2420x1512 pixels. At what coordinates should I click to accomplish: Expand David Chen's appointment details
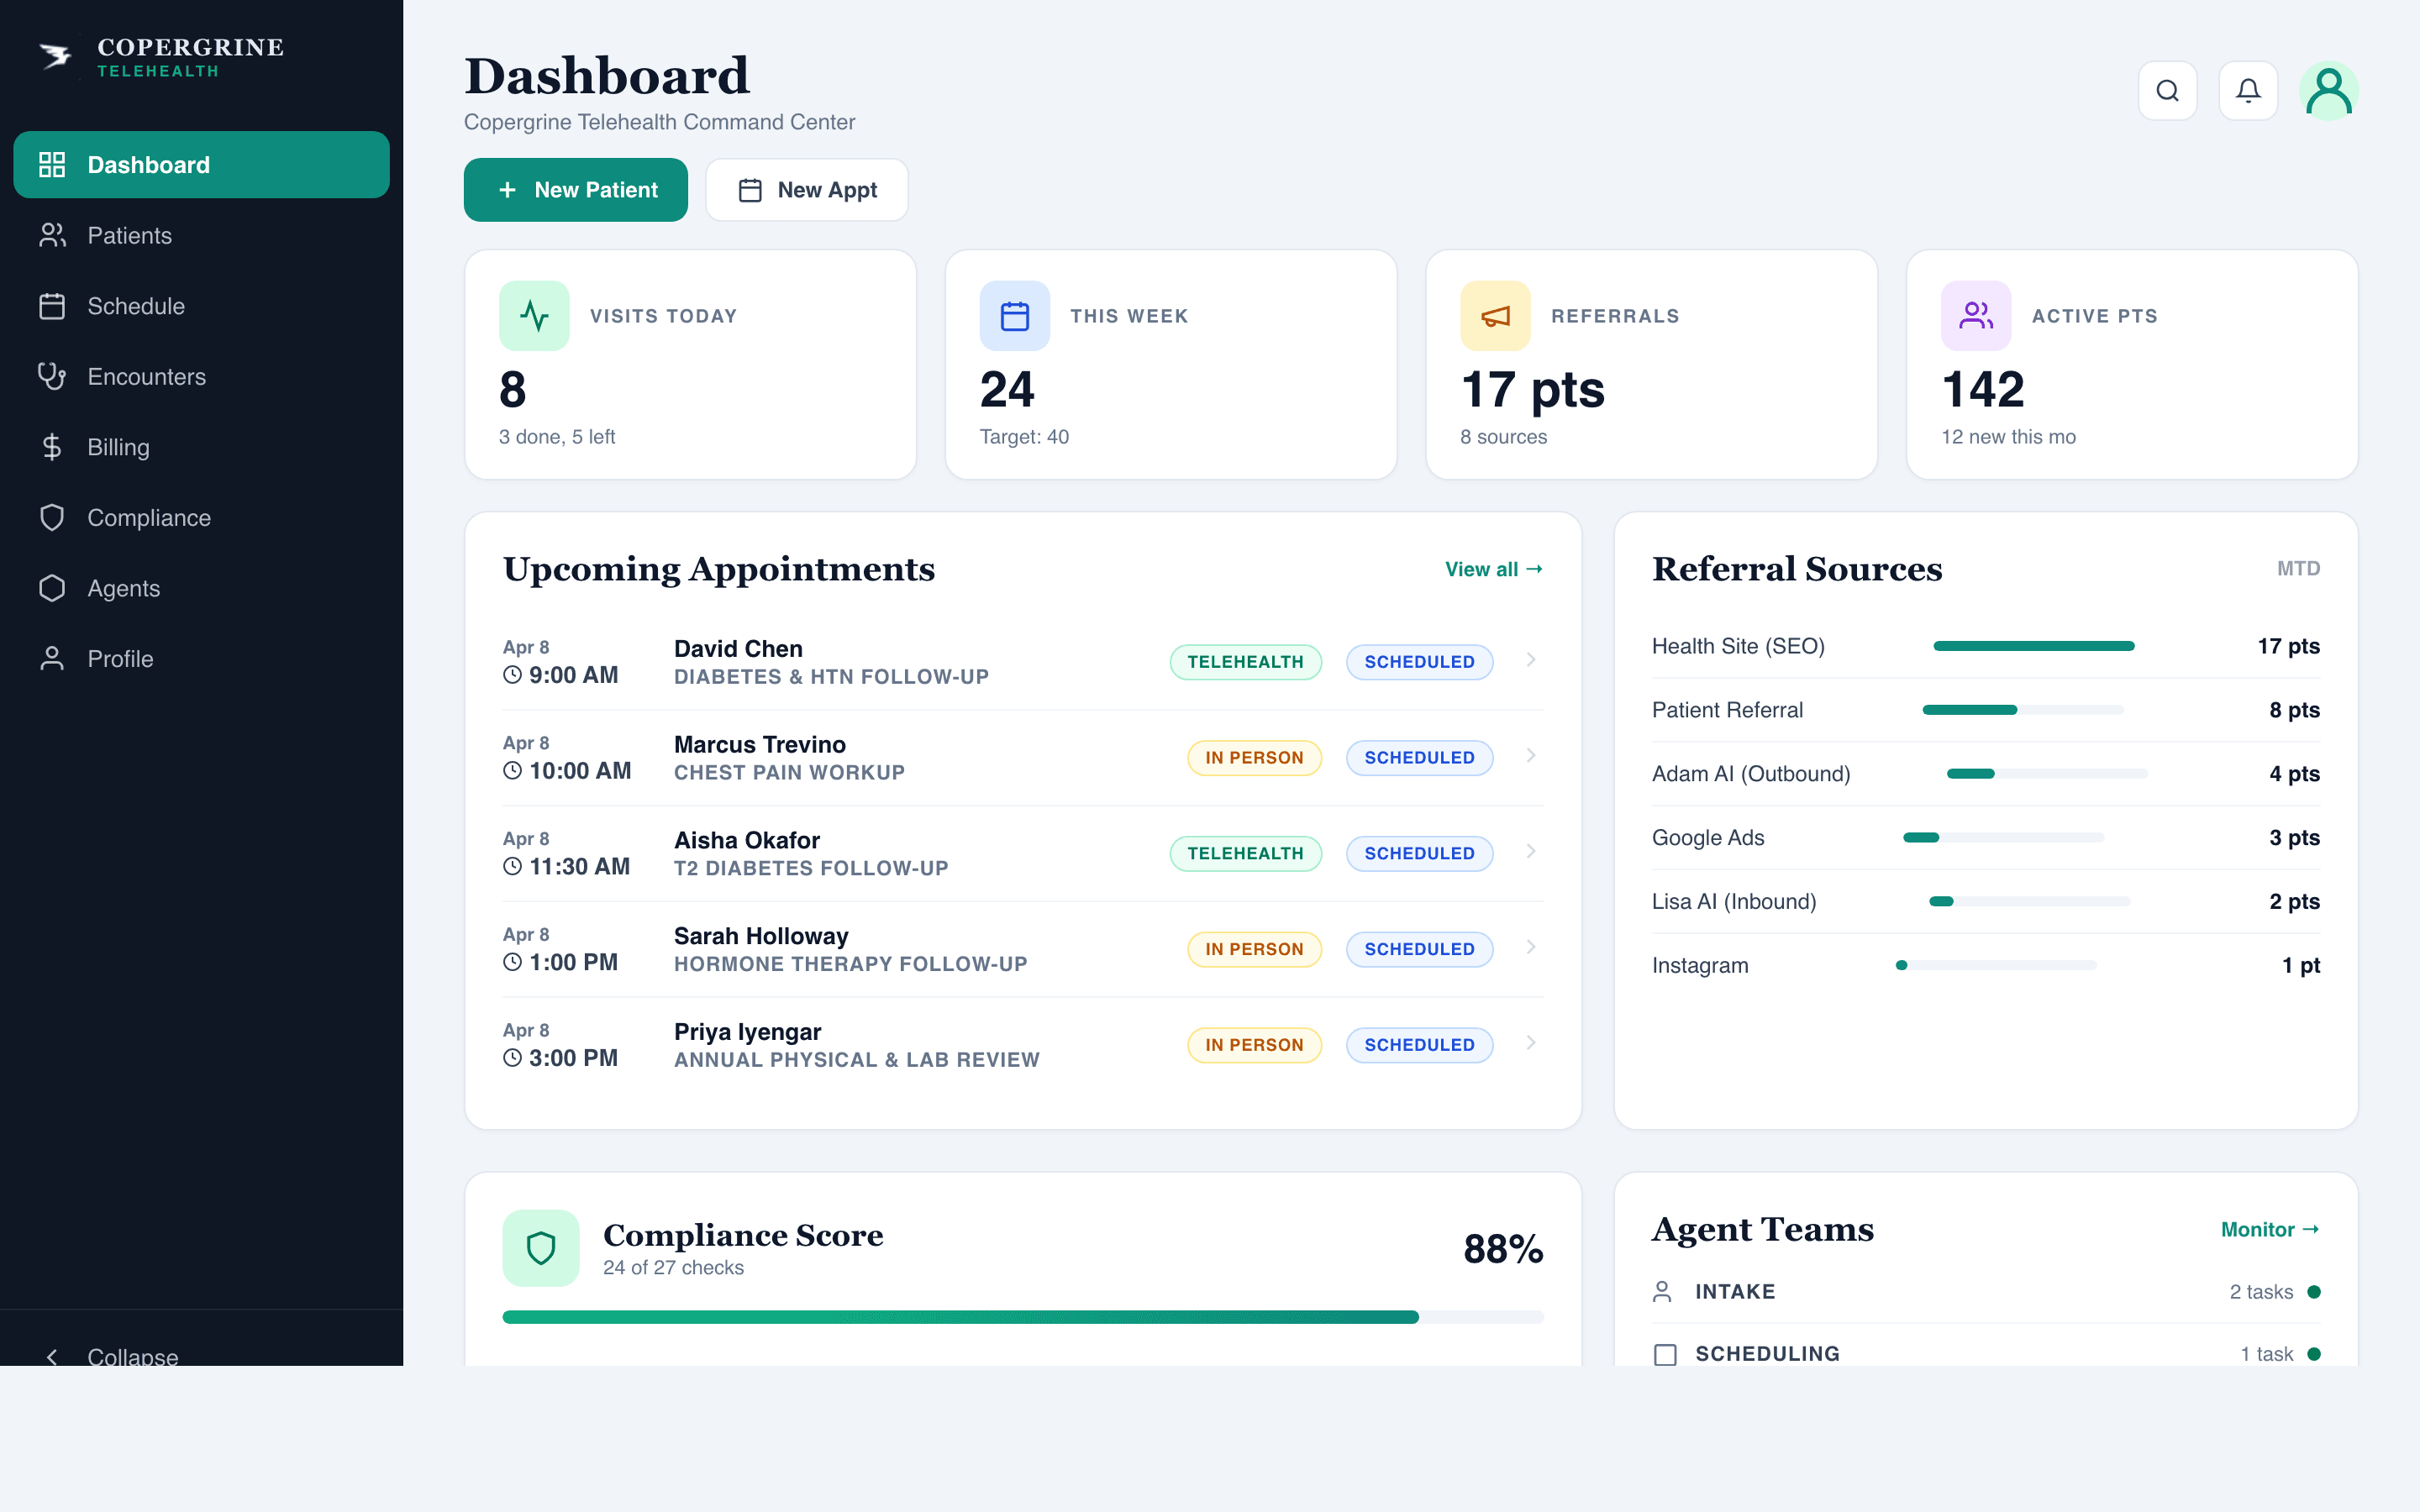[1530, 661]
